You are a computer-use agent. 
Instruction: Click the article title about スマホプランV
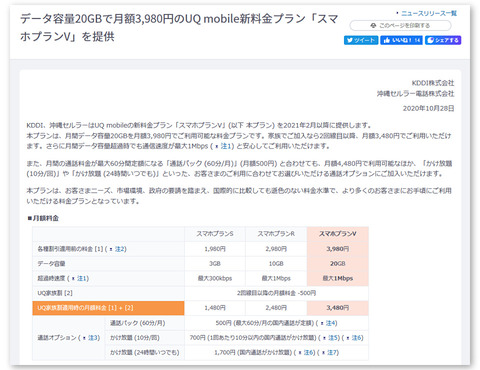coord(179,28)
